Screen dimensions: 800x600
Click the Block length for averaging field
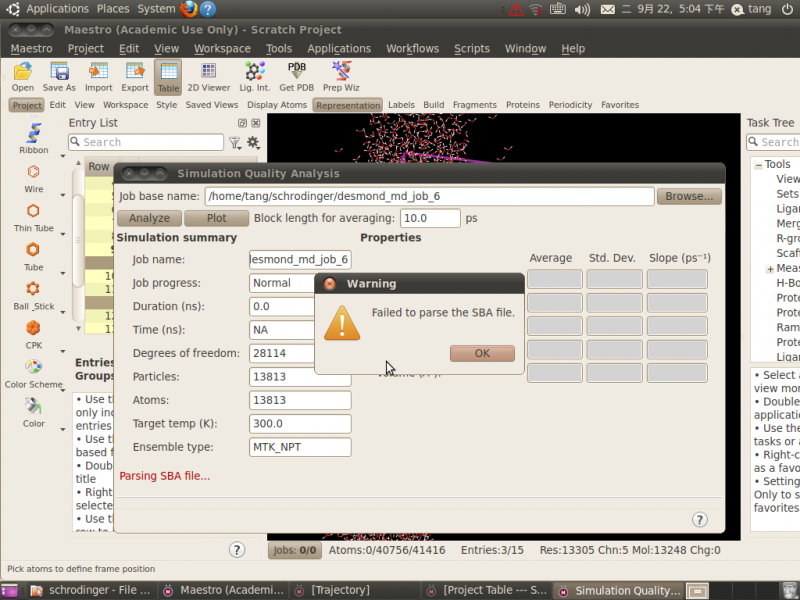point(430,218)
